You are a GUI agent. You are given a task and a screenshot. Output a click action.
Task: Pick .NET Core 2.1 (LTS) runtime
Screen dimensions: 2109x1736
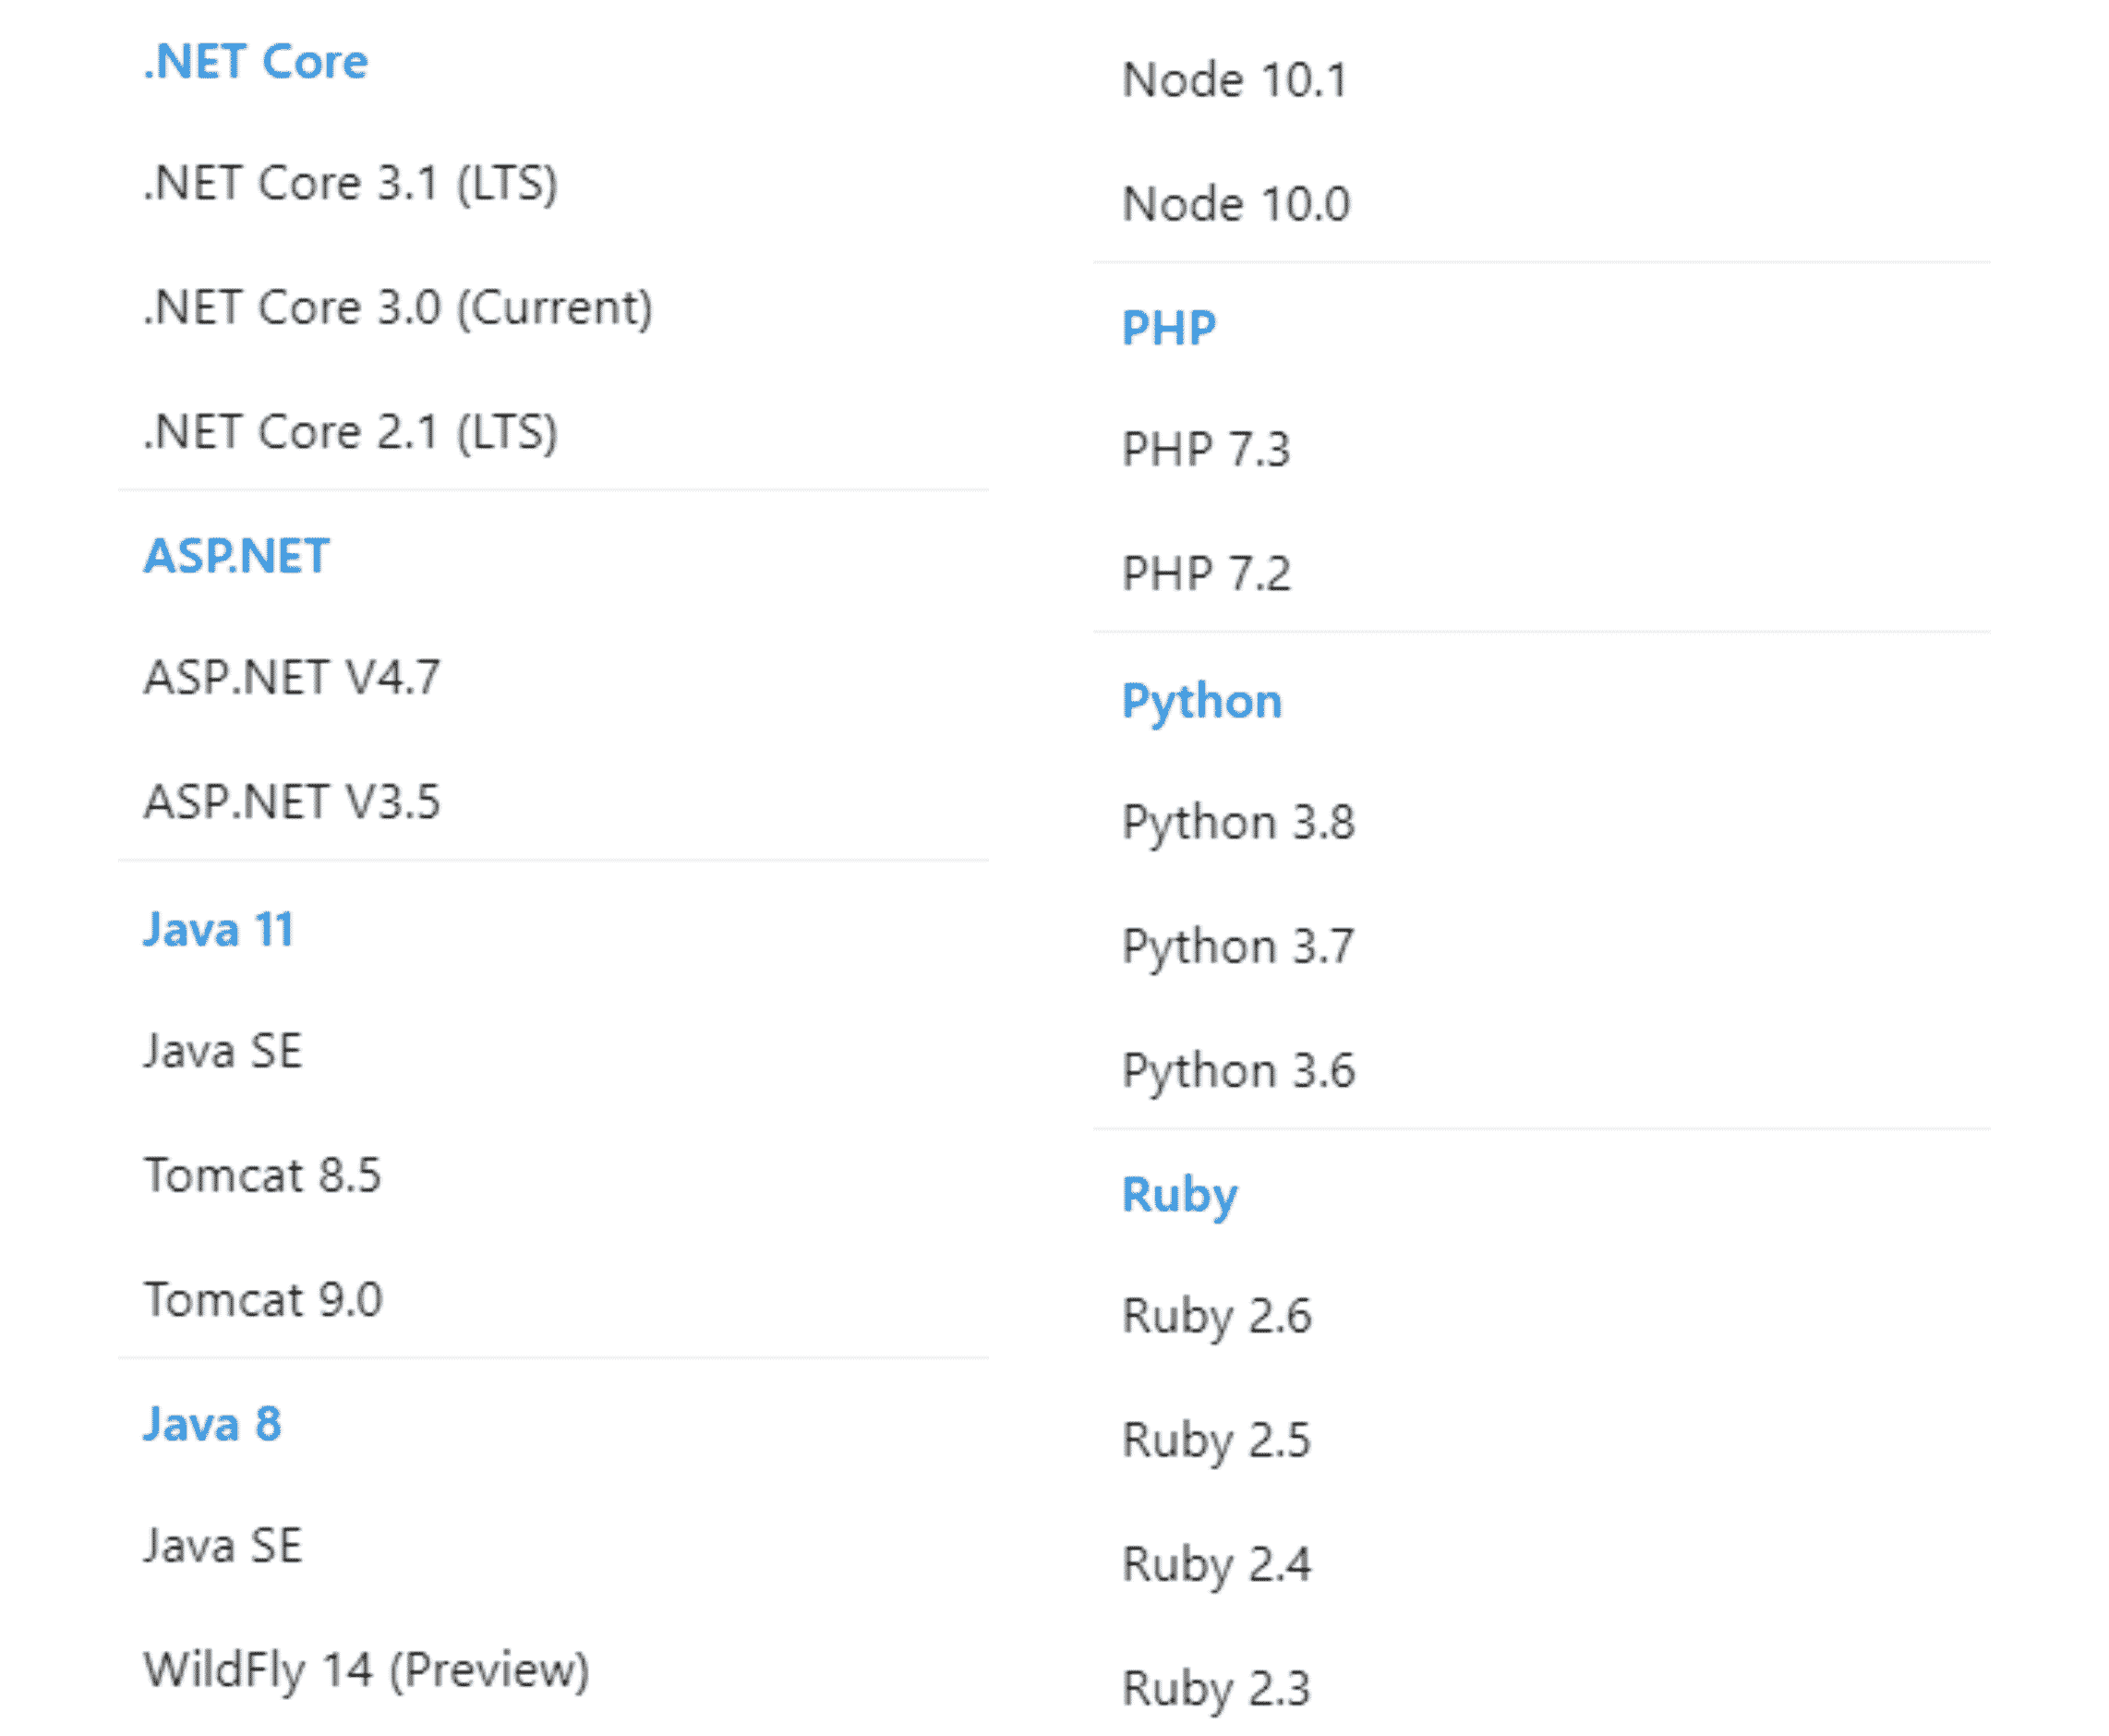(350, 432)
